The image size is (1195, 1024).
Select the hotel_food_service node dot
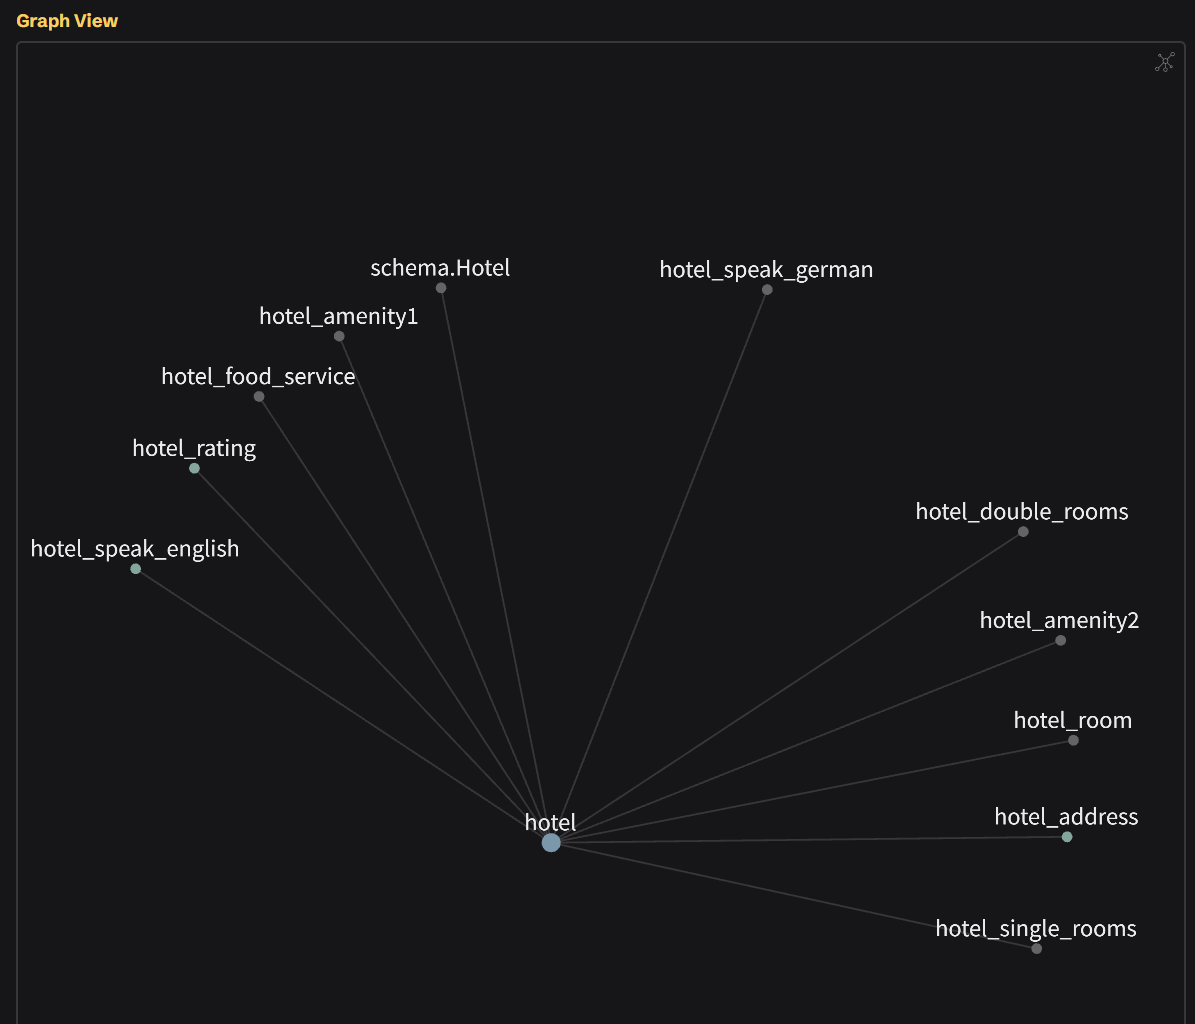point(259,397)
